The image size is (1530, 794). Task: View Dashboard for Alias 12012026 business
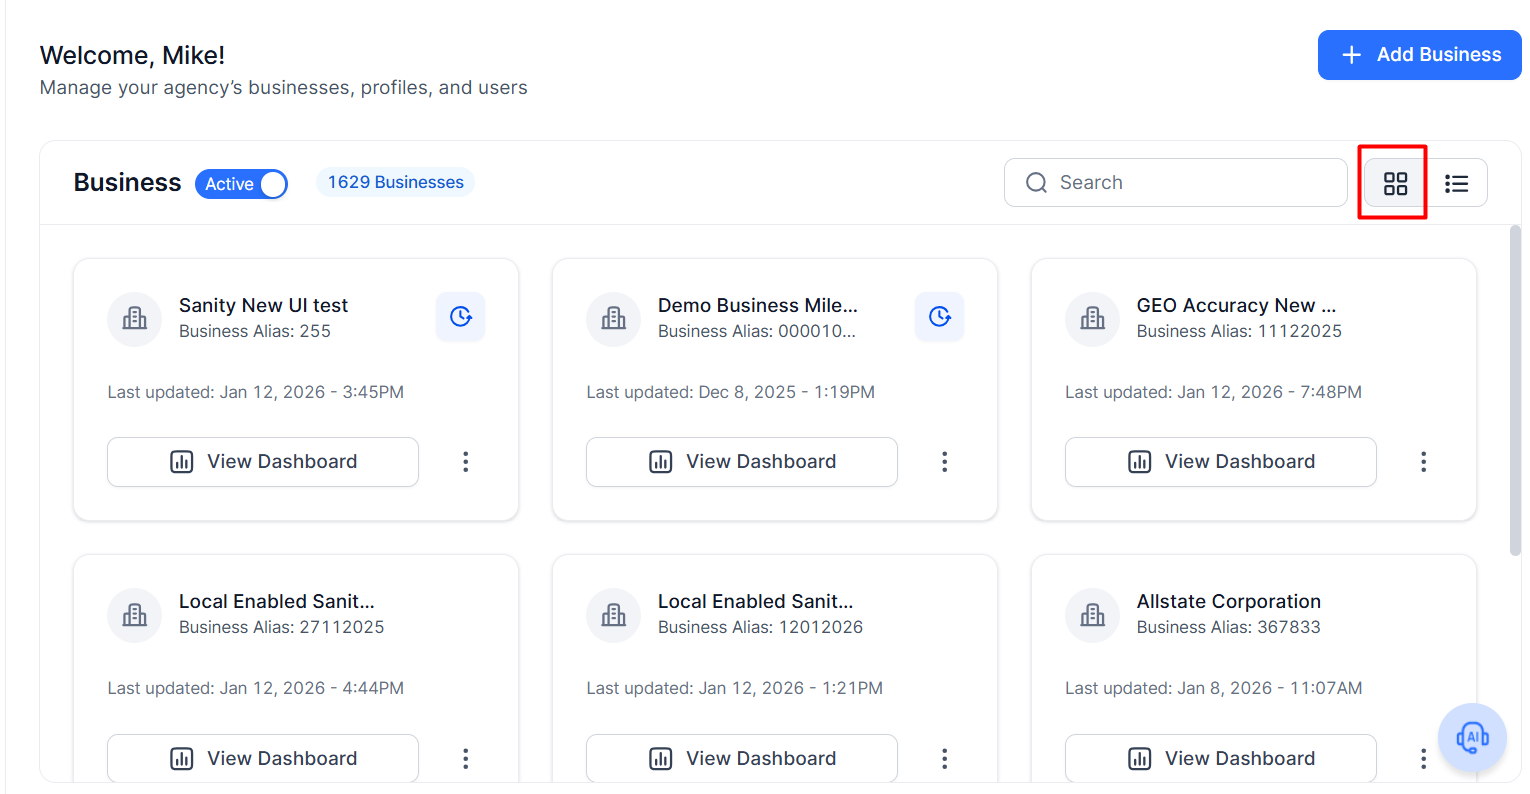[x=742, y=758]
